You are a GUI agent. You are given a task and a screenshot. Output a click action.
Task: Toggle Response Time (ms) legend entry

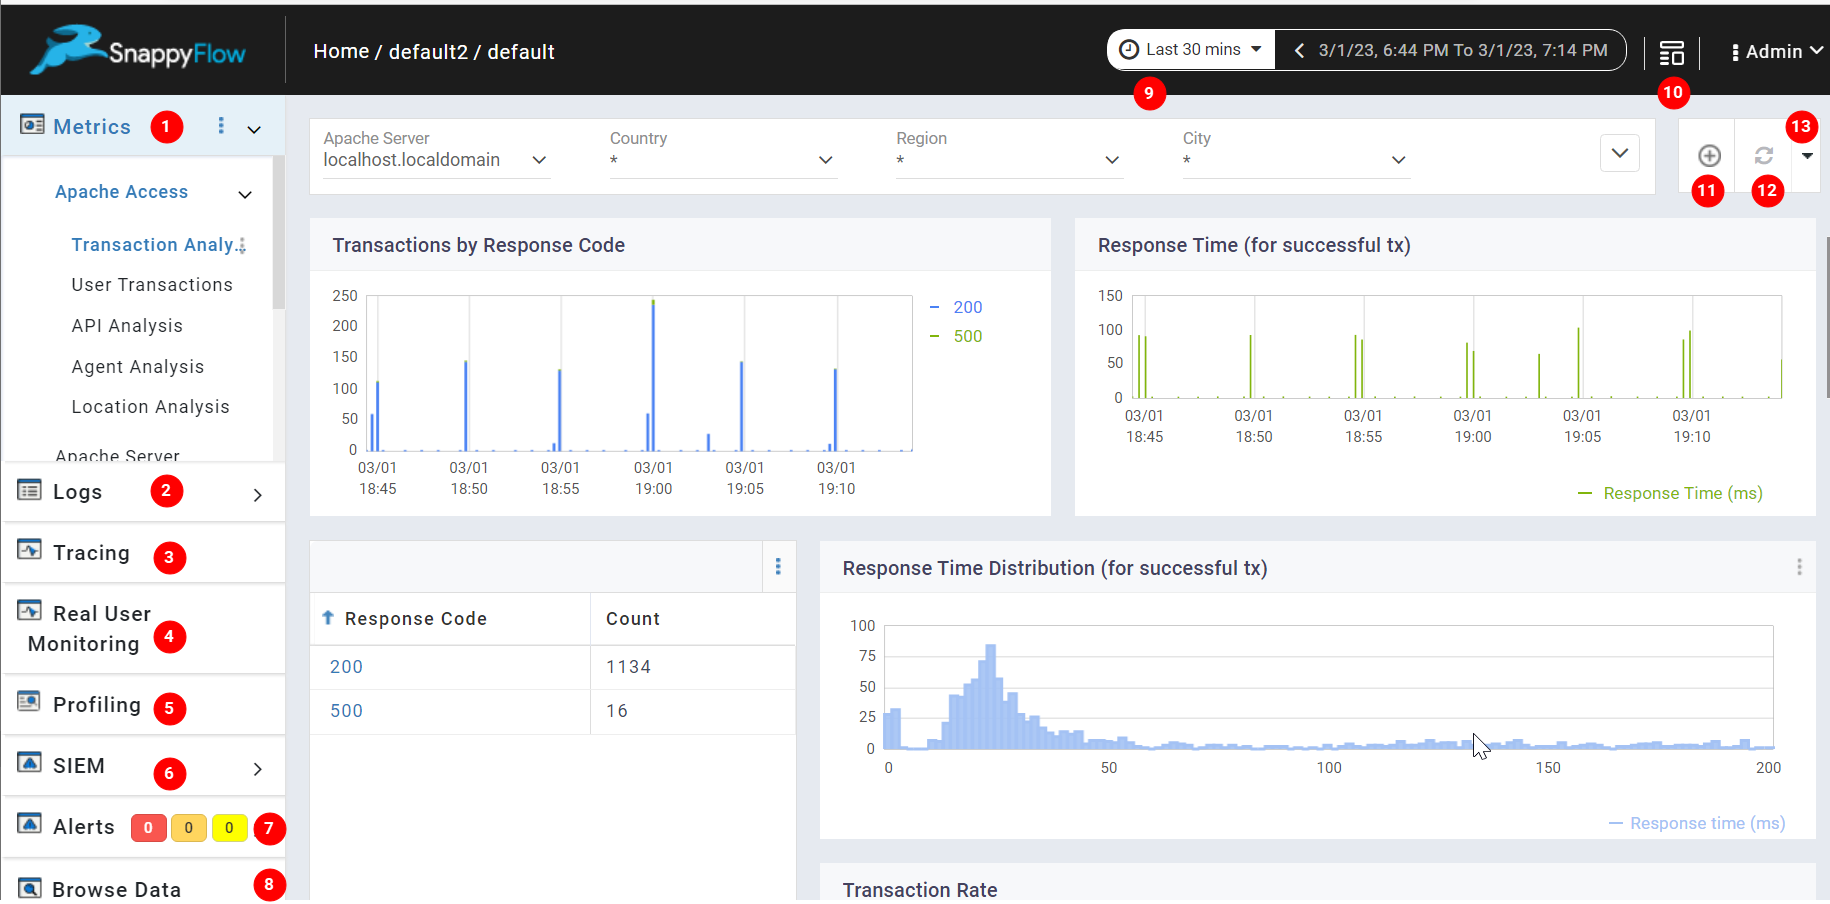pos(1682,493)
